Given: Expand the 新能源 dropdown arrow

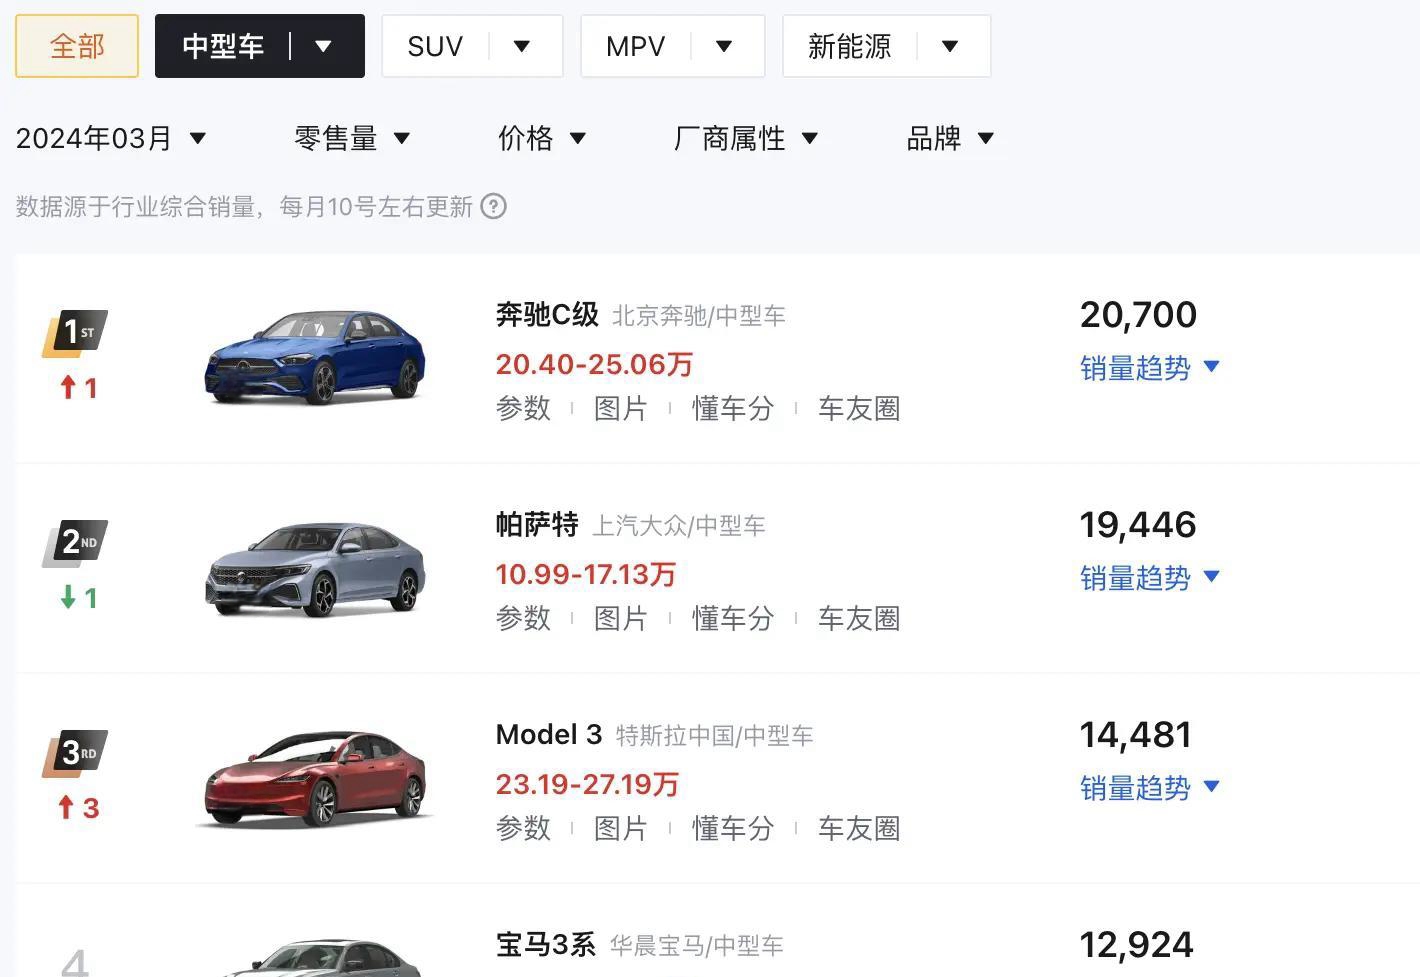Looking at the screenshot, I should (x=950, y=46).
